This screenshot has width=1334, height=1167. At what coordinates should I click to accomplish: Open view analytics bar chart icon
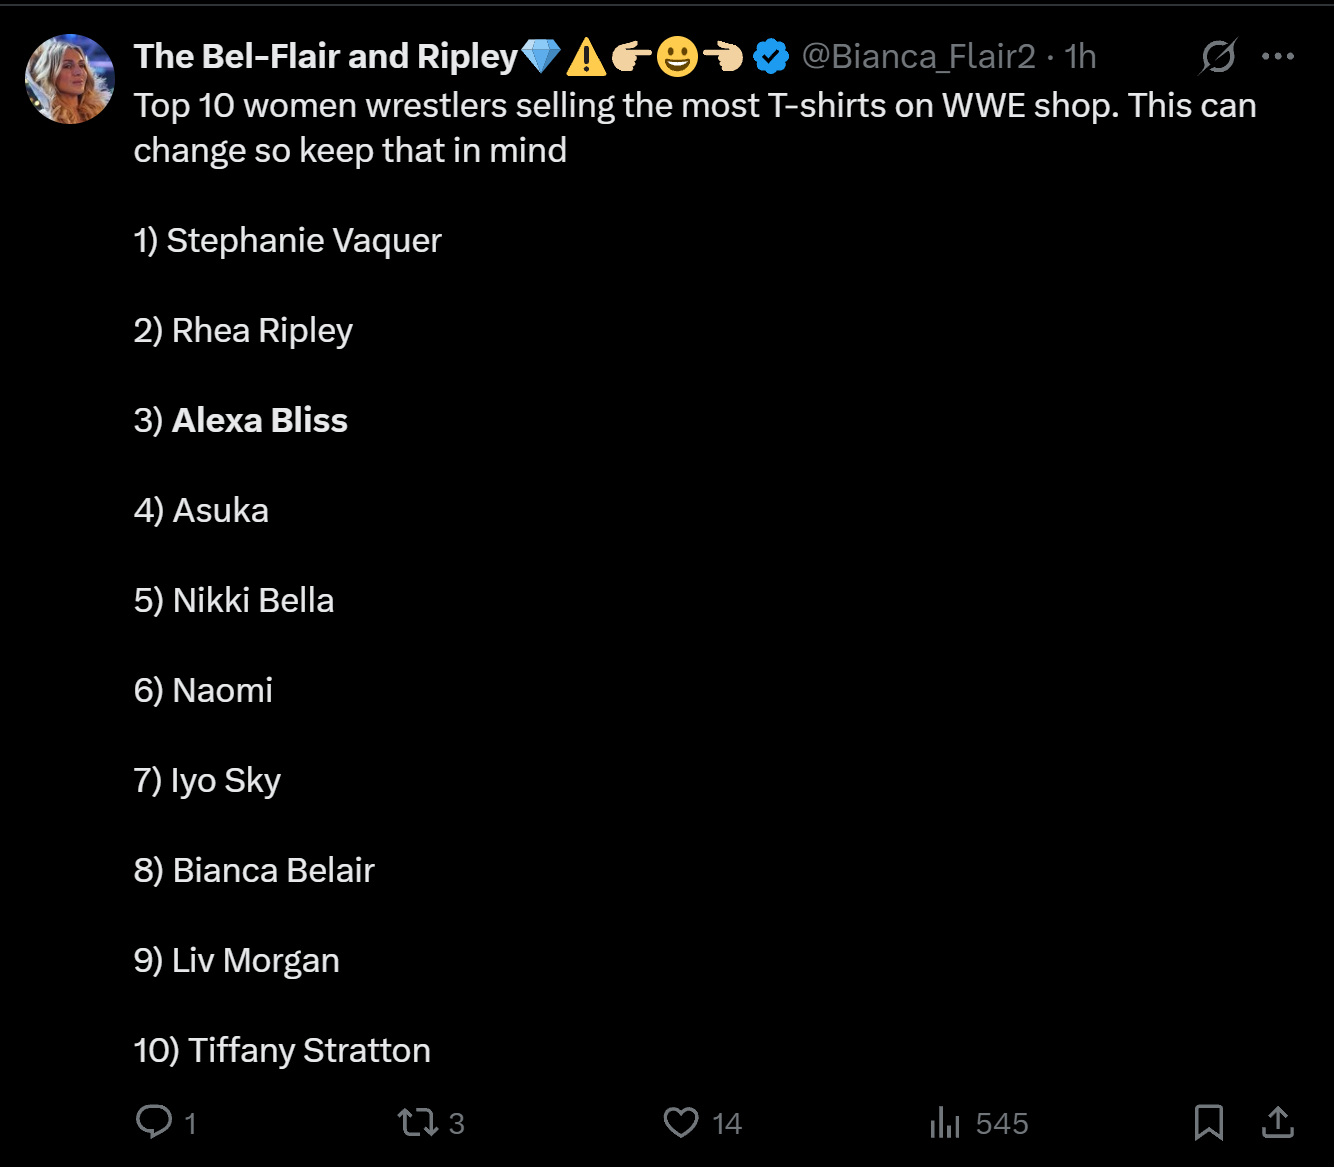point(945,1122)
